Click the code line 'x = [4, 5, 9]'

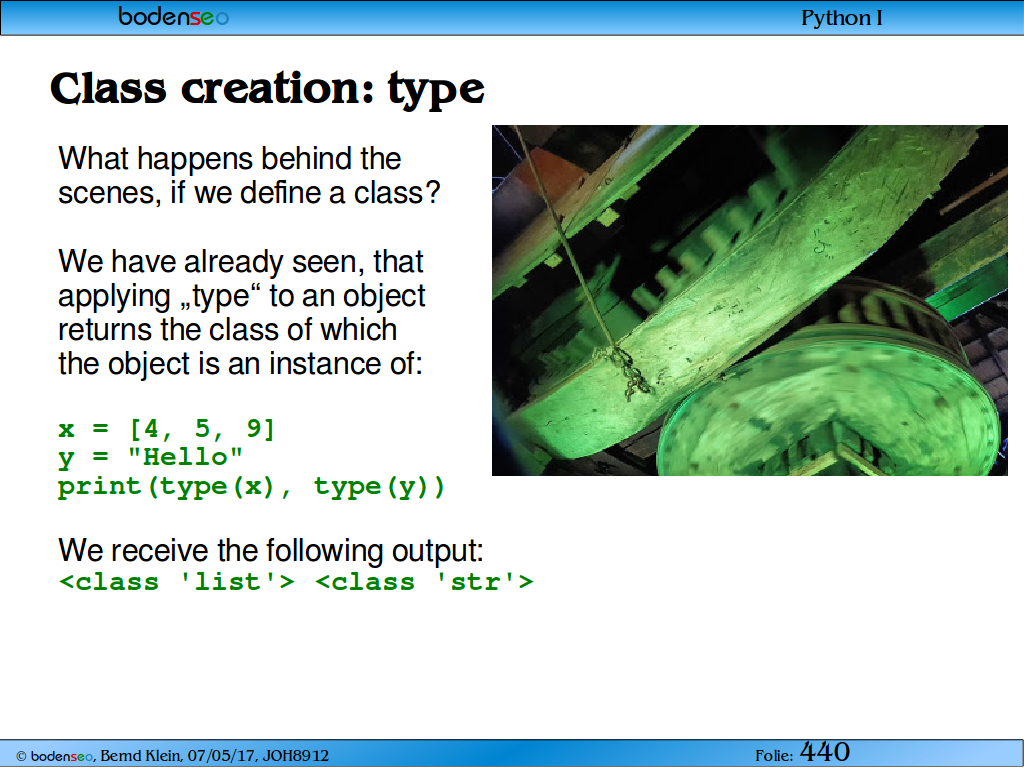tap(167, 429)
